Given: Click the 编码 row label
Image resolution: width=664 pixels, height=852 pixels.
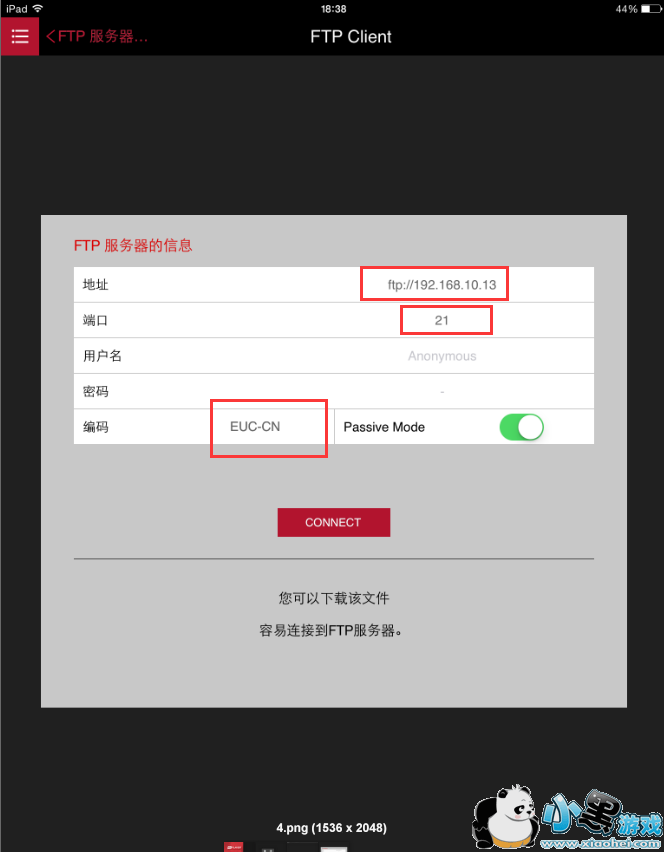Looking at the screenshot, I should [x=96, y=427].
